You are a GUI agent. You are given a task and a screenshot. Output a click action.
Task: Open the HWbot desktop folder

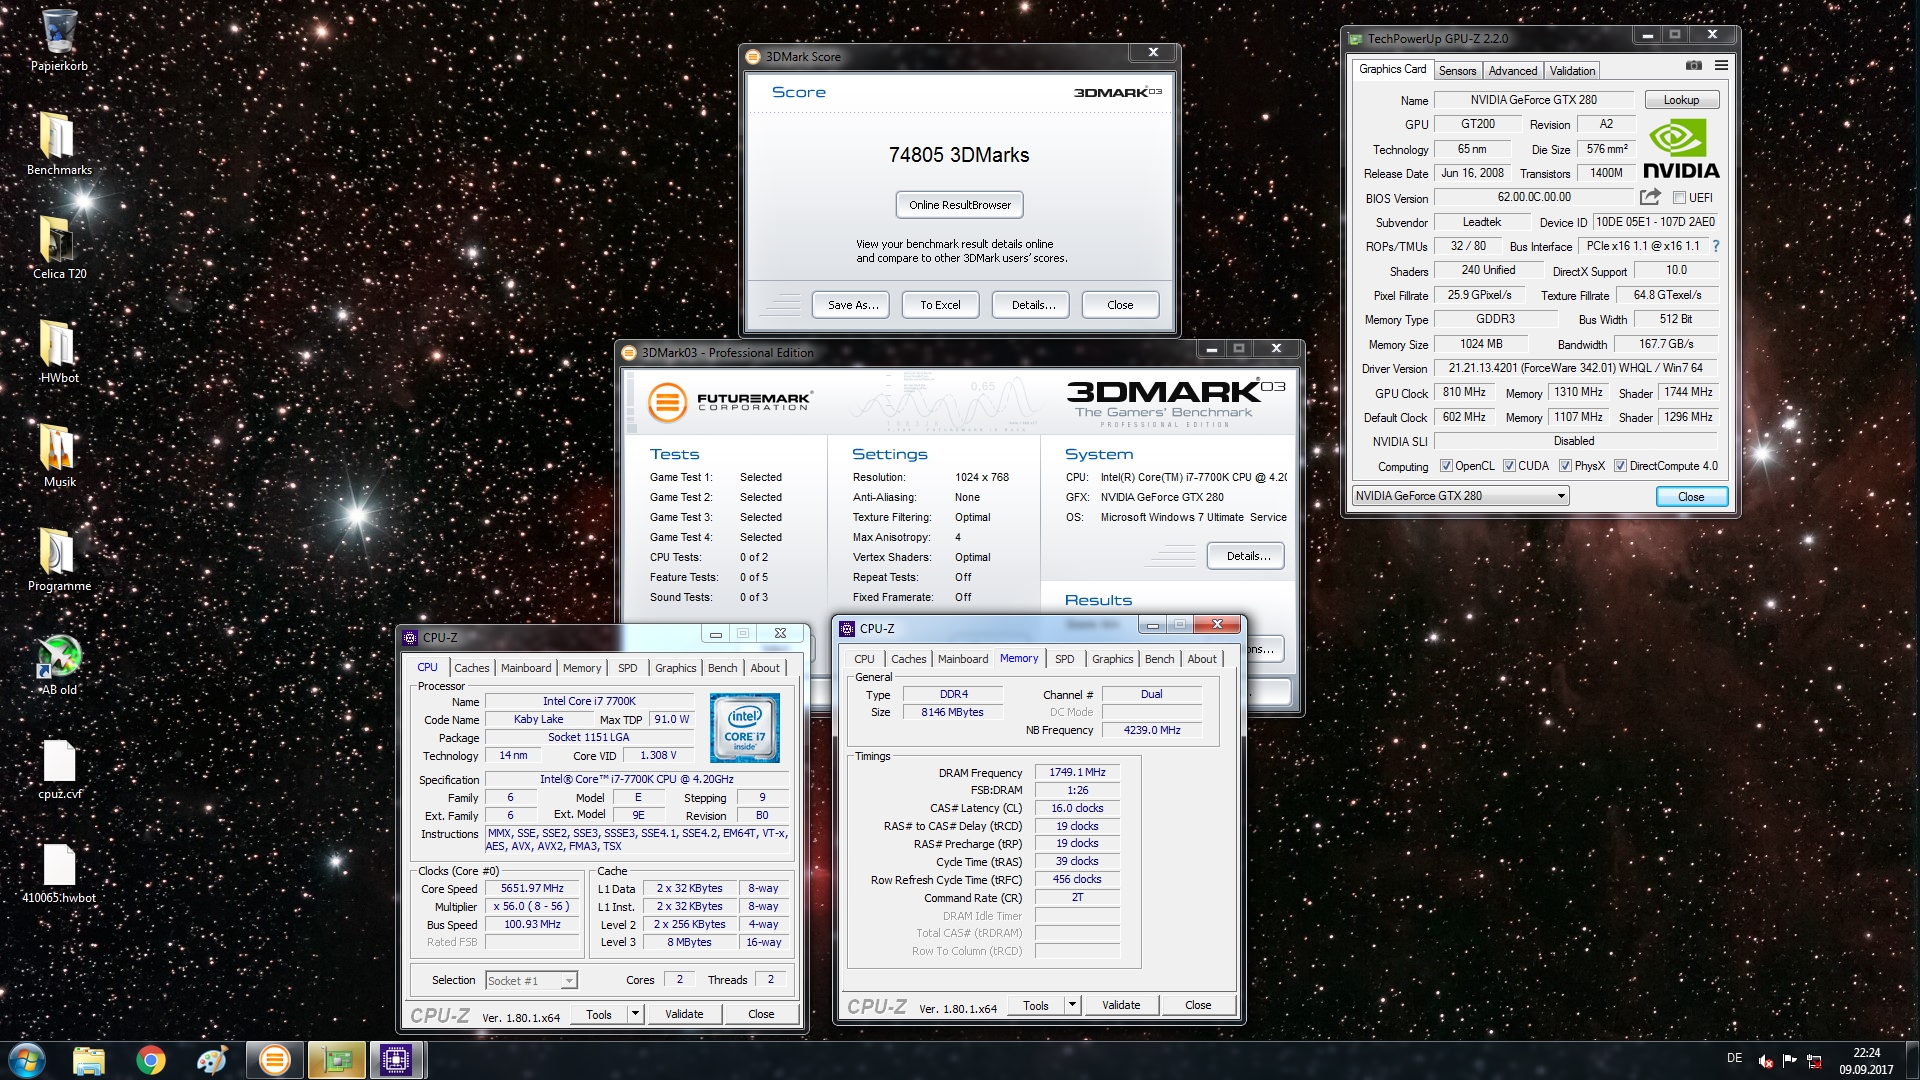point(59,351)
